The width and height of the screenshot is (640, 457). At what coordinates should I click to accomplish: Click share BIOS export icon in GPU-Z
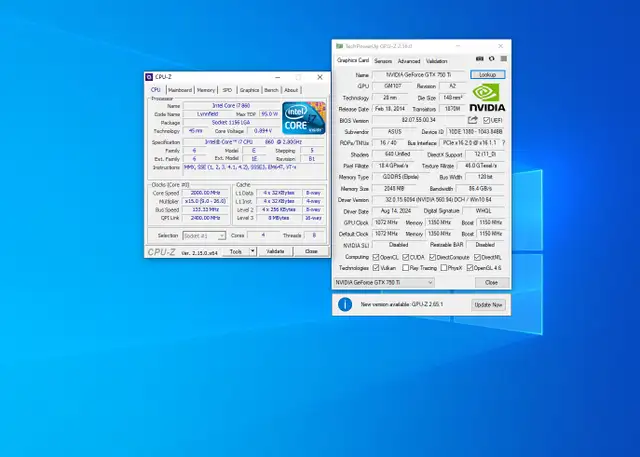tap(473, 120)
